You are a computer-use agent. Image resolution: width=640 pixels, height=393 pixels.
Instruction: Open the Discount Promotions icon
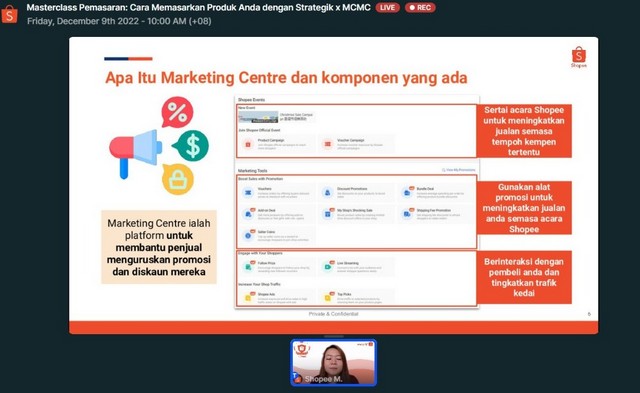pos(327,192)
